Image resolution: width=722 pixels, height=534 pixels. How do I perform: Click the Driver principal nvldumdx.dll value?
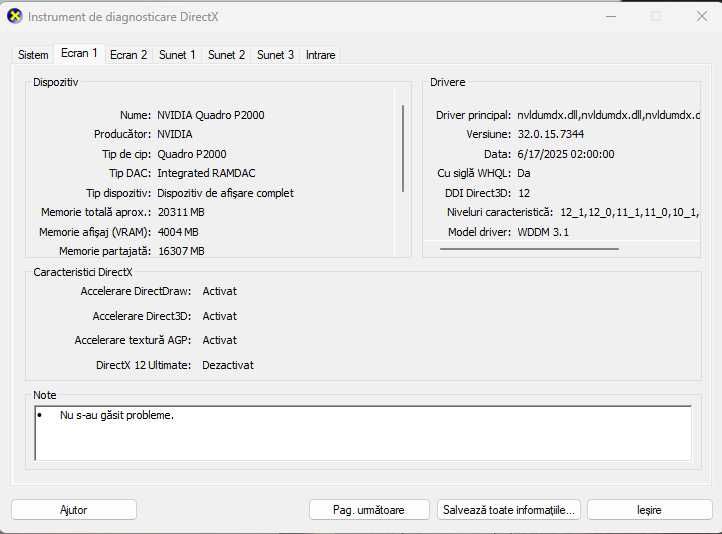pos(608,115)
